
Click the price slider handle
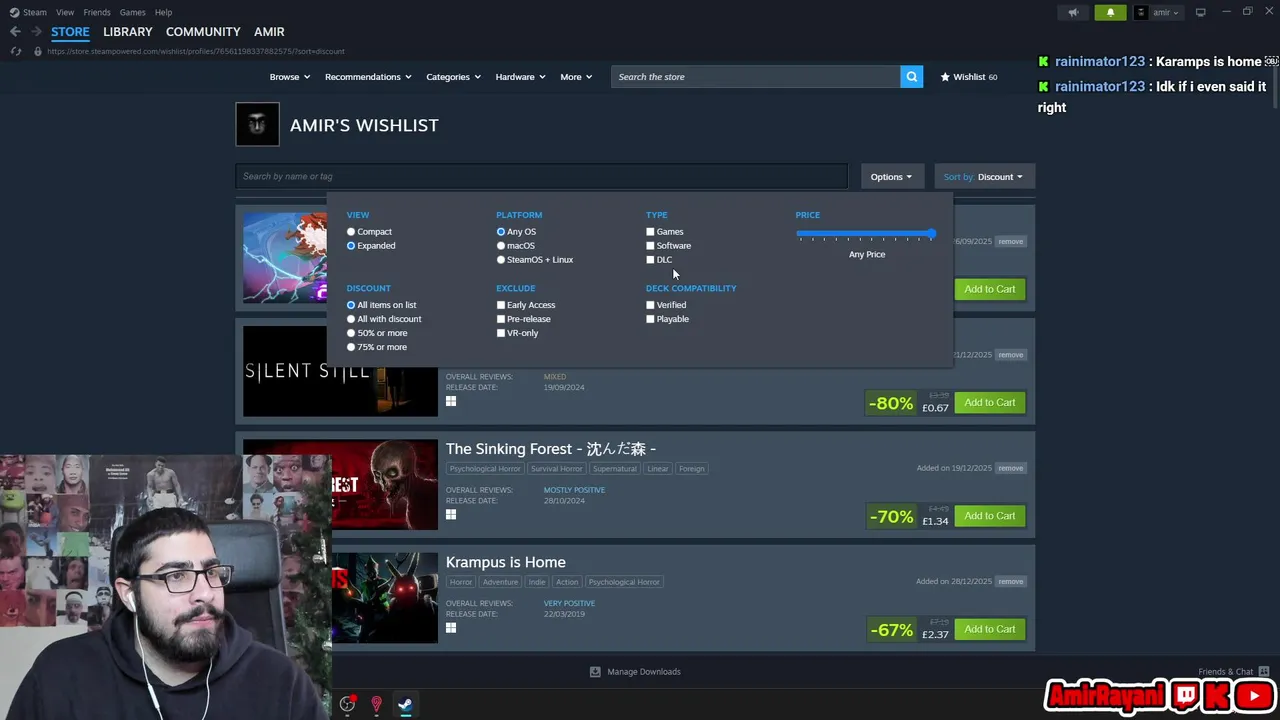point(931,233)
